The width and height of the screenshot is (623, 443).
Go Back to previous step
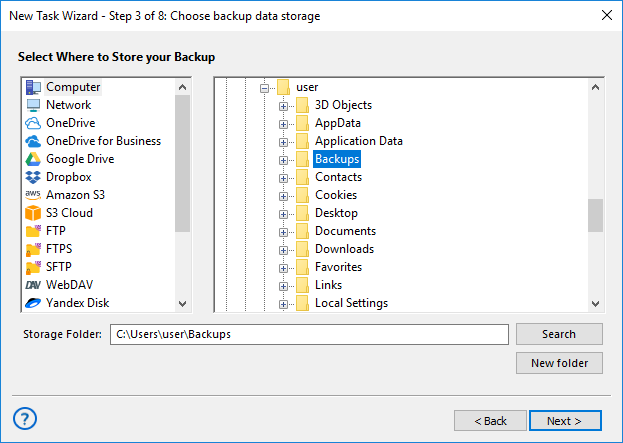click(490, 421)
